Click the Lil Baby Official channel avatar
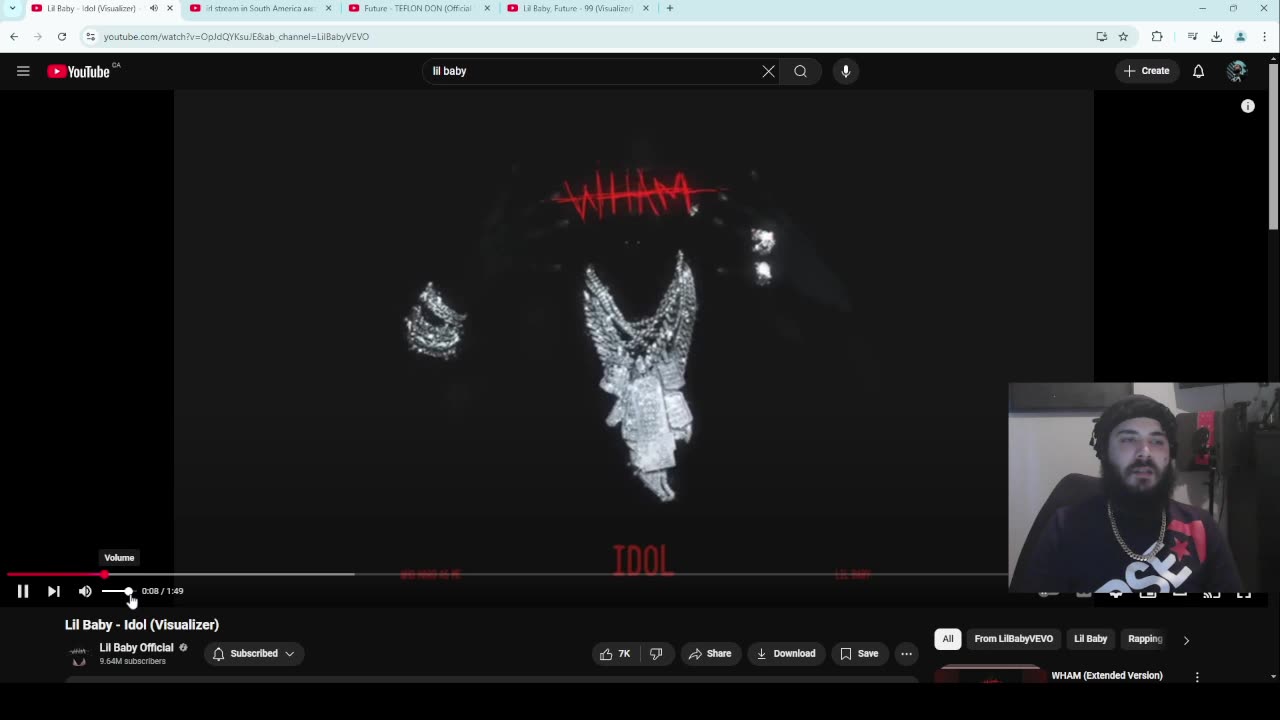 (x=79, y=655)
